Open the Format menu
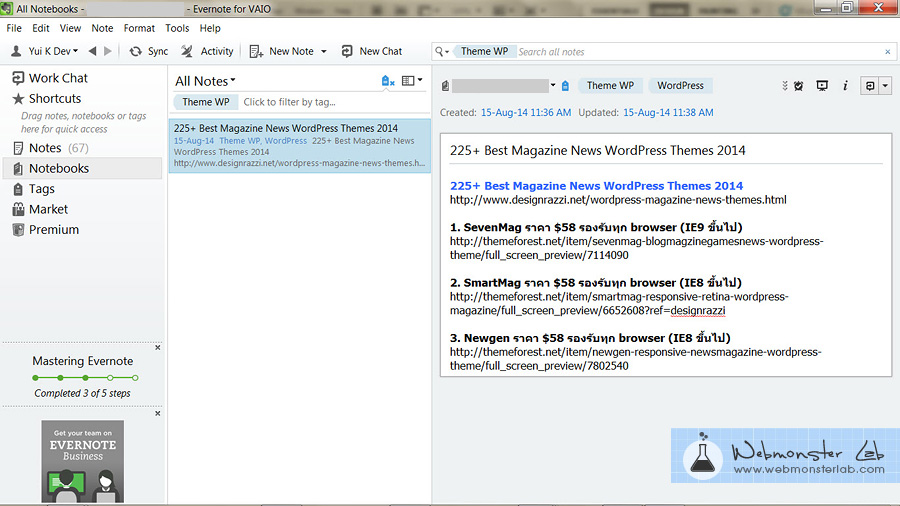The image size is (900, 506). [139, 28]
